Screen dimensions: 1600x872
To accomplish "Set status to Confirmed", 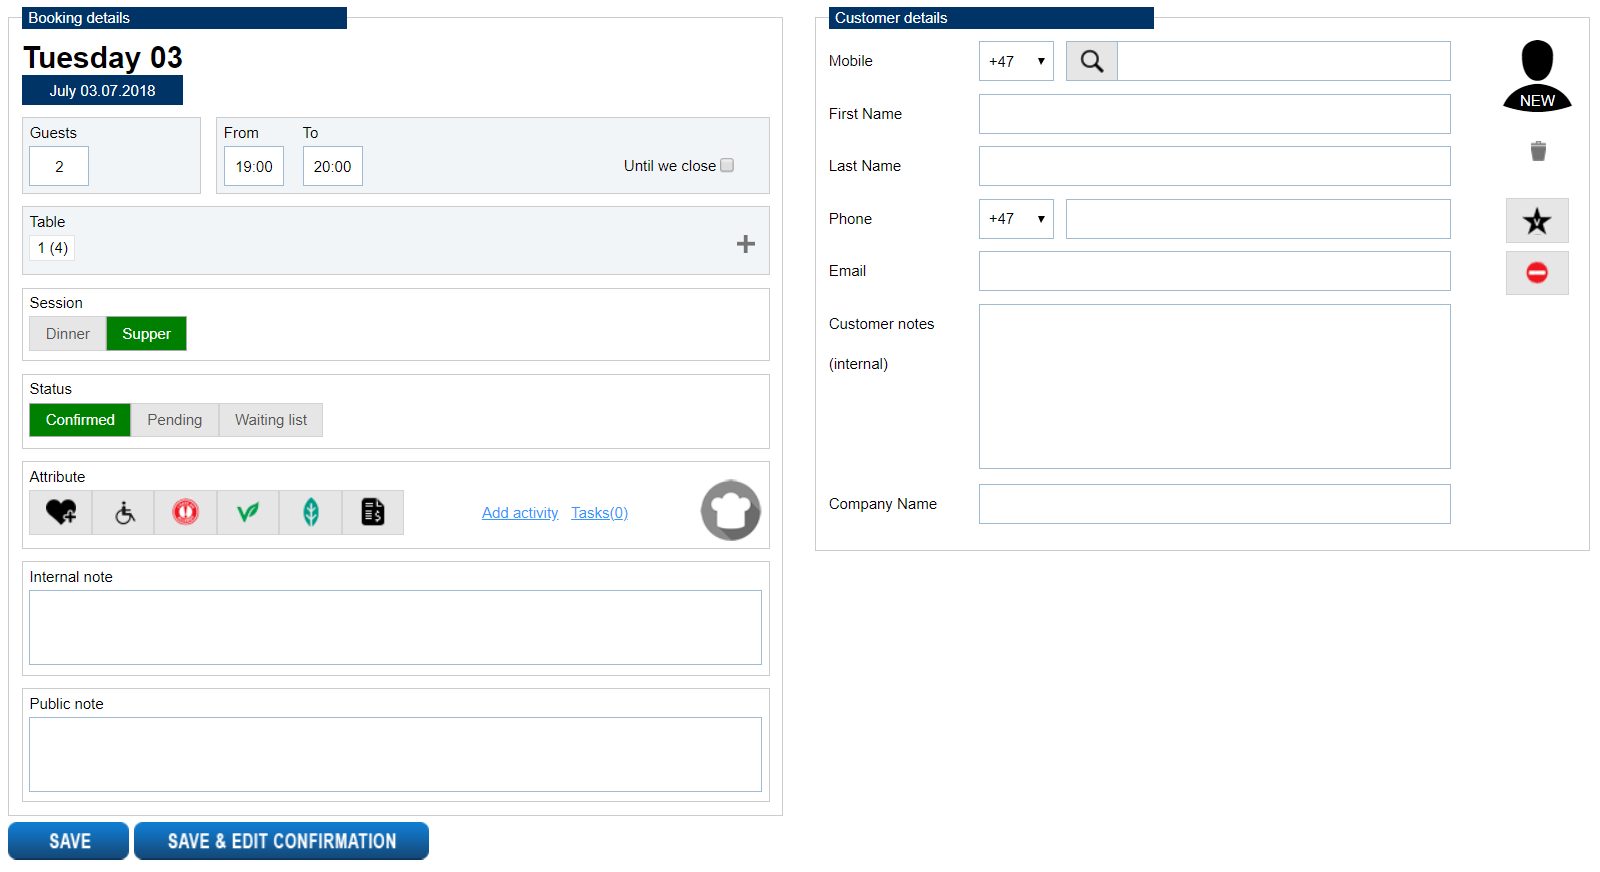I will (x=80, y=420).
